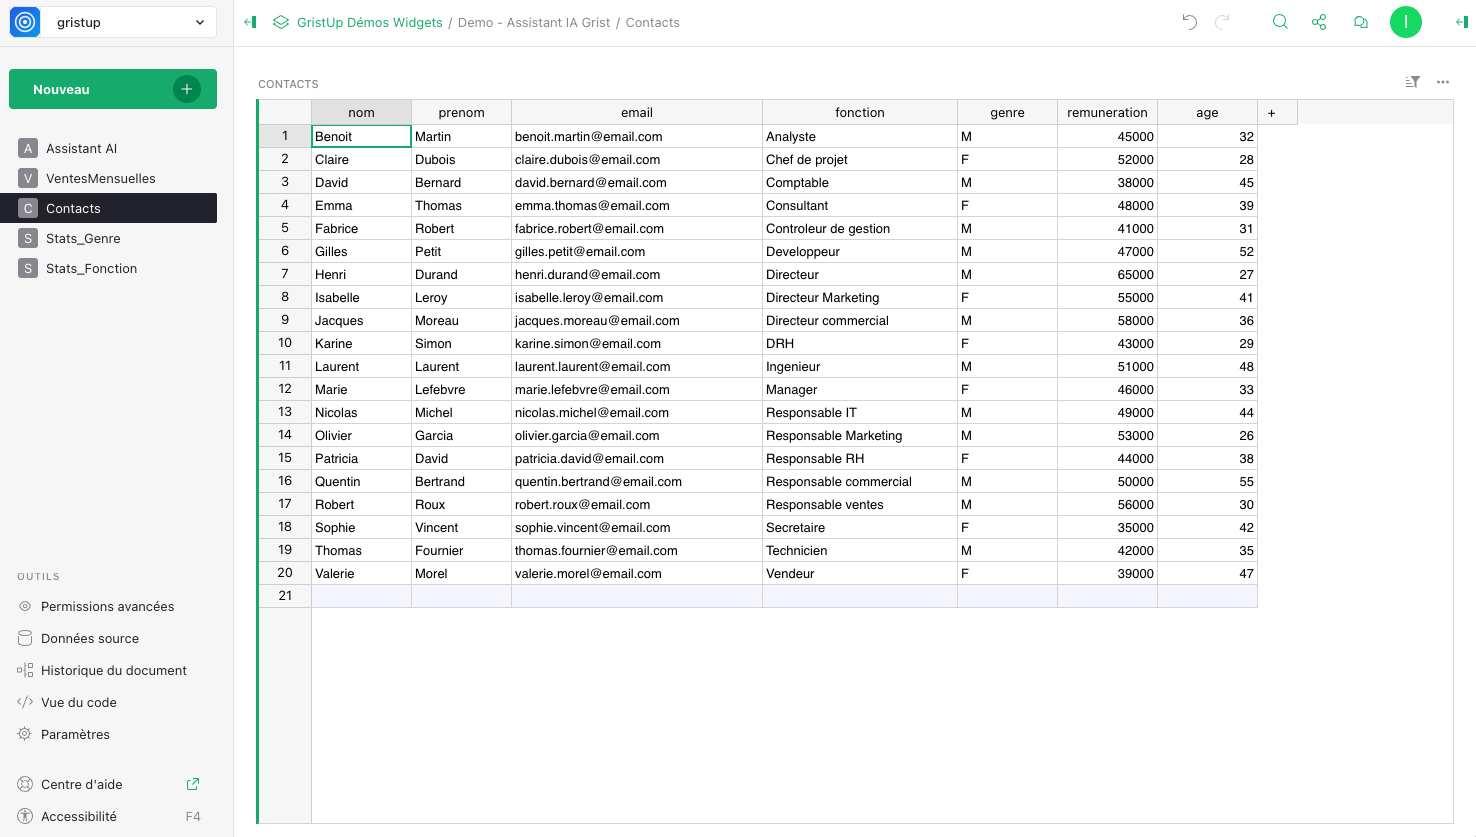Click the redo arrow icon
The width and height of the screenshot is (1476, 837).
point(1222,22)
